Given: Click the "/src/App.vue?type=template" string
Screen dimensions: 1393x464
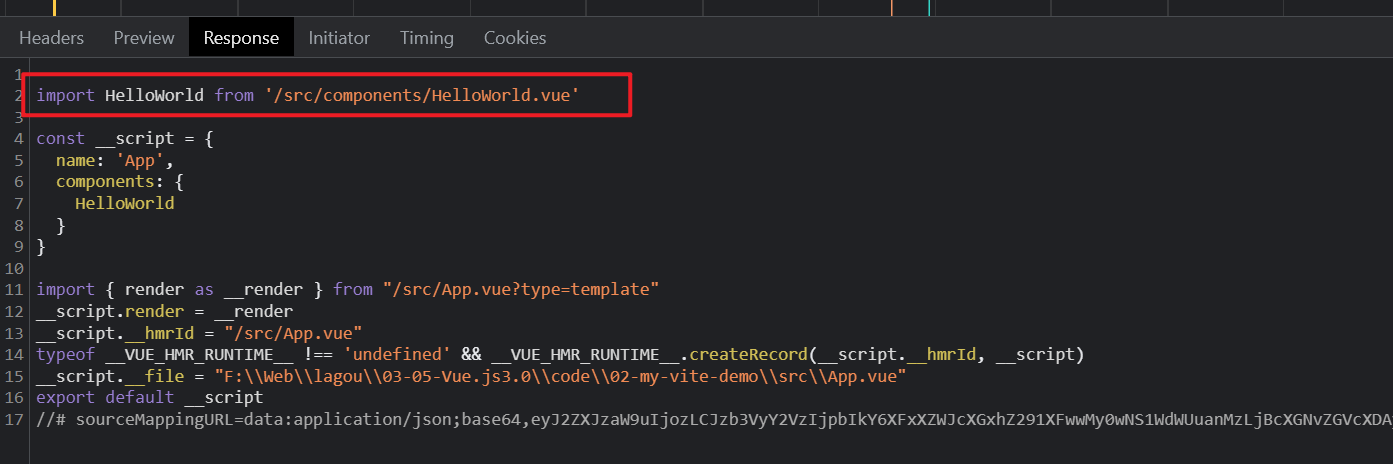Looking at the screenshot, I should (x=521, y=289).
